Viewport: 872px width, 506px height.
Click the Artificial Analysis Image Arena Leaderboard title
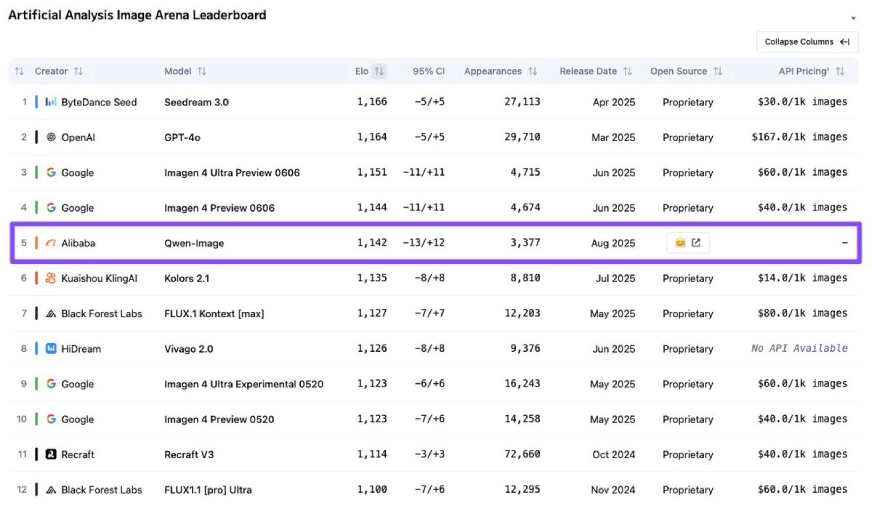click(137, 15)
